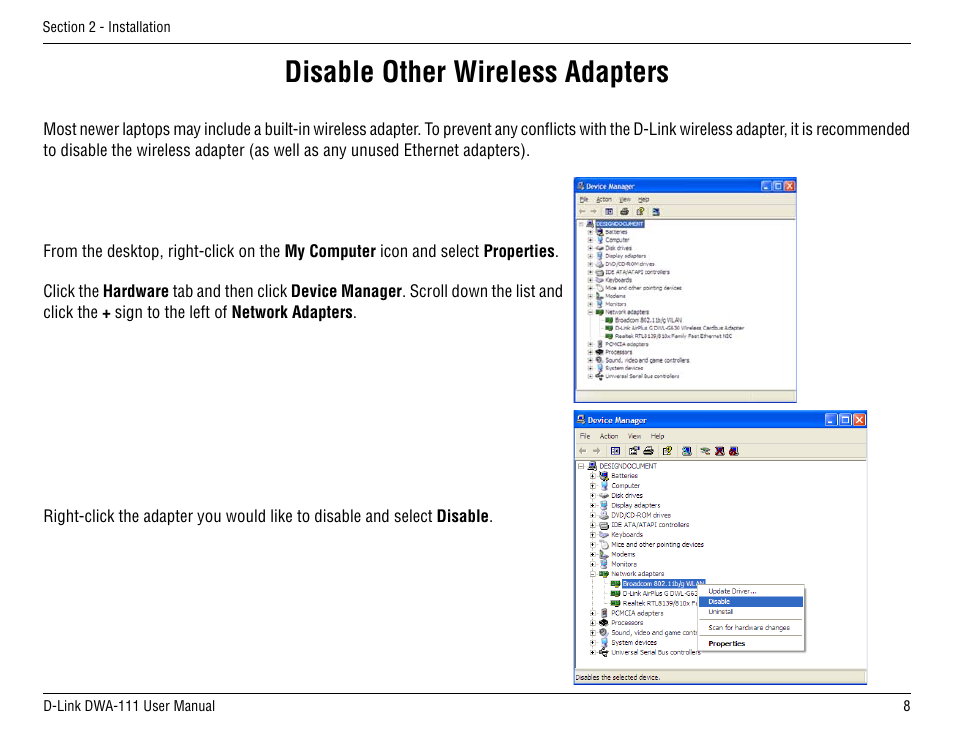Toggle console tree icon in lower Device Manager toolbar
This screenshot has width=954, height=738.
click(x=615, y=451)
